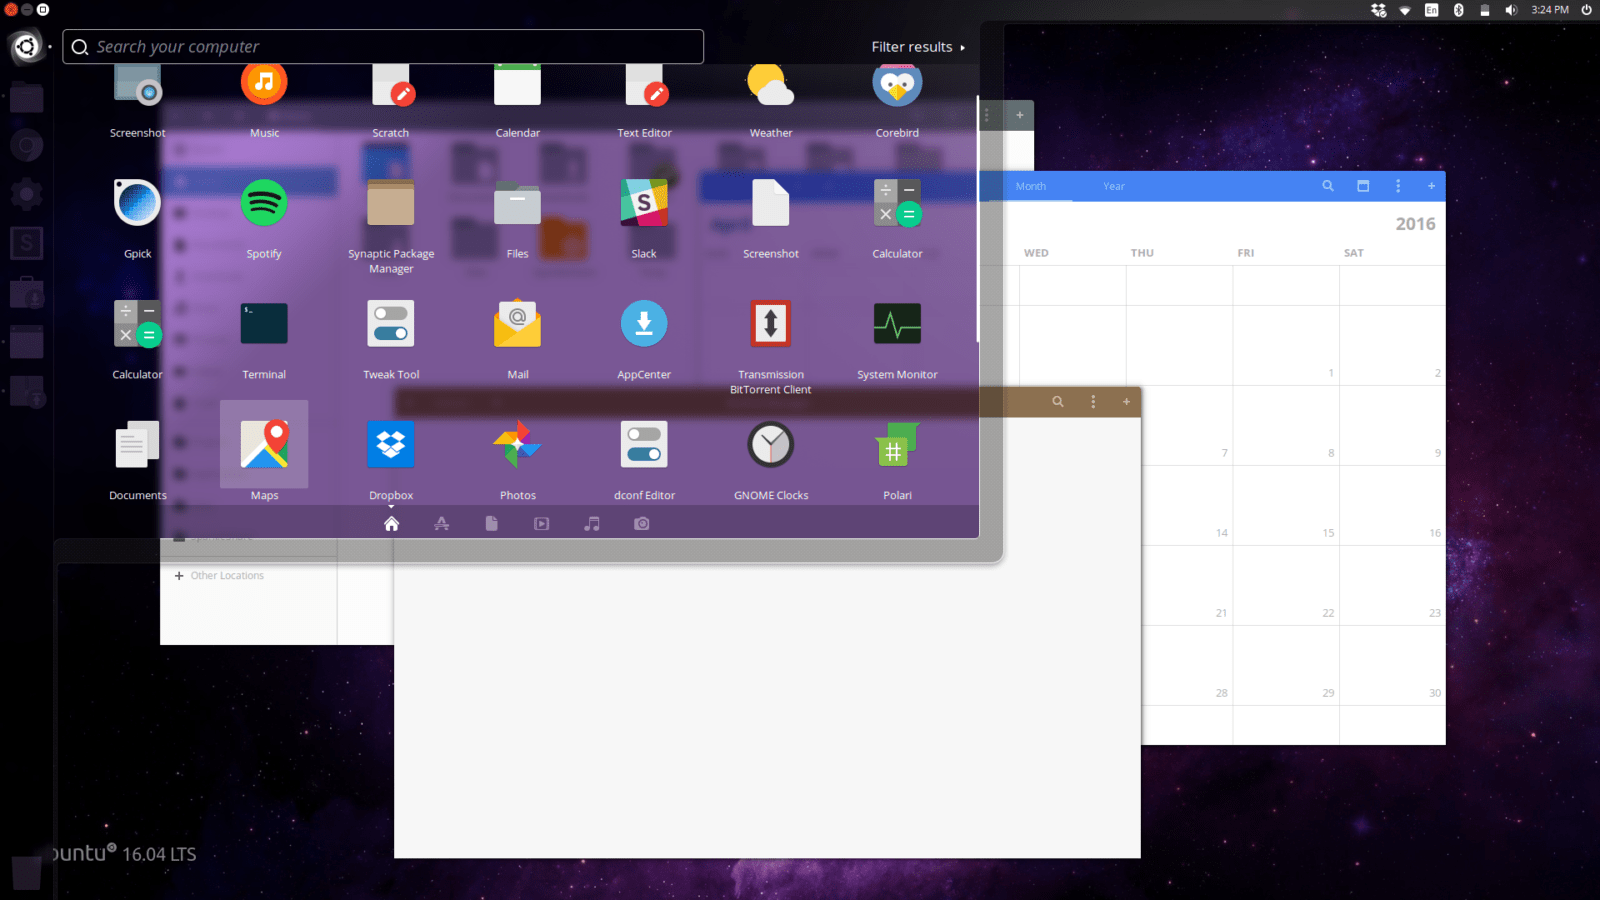Click the Search your computer field
1600x900 pixels.
click(x=383, y=46)
